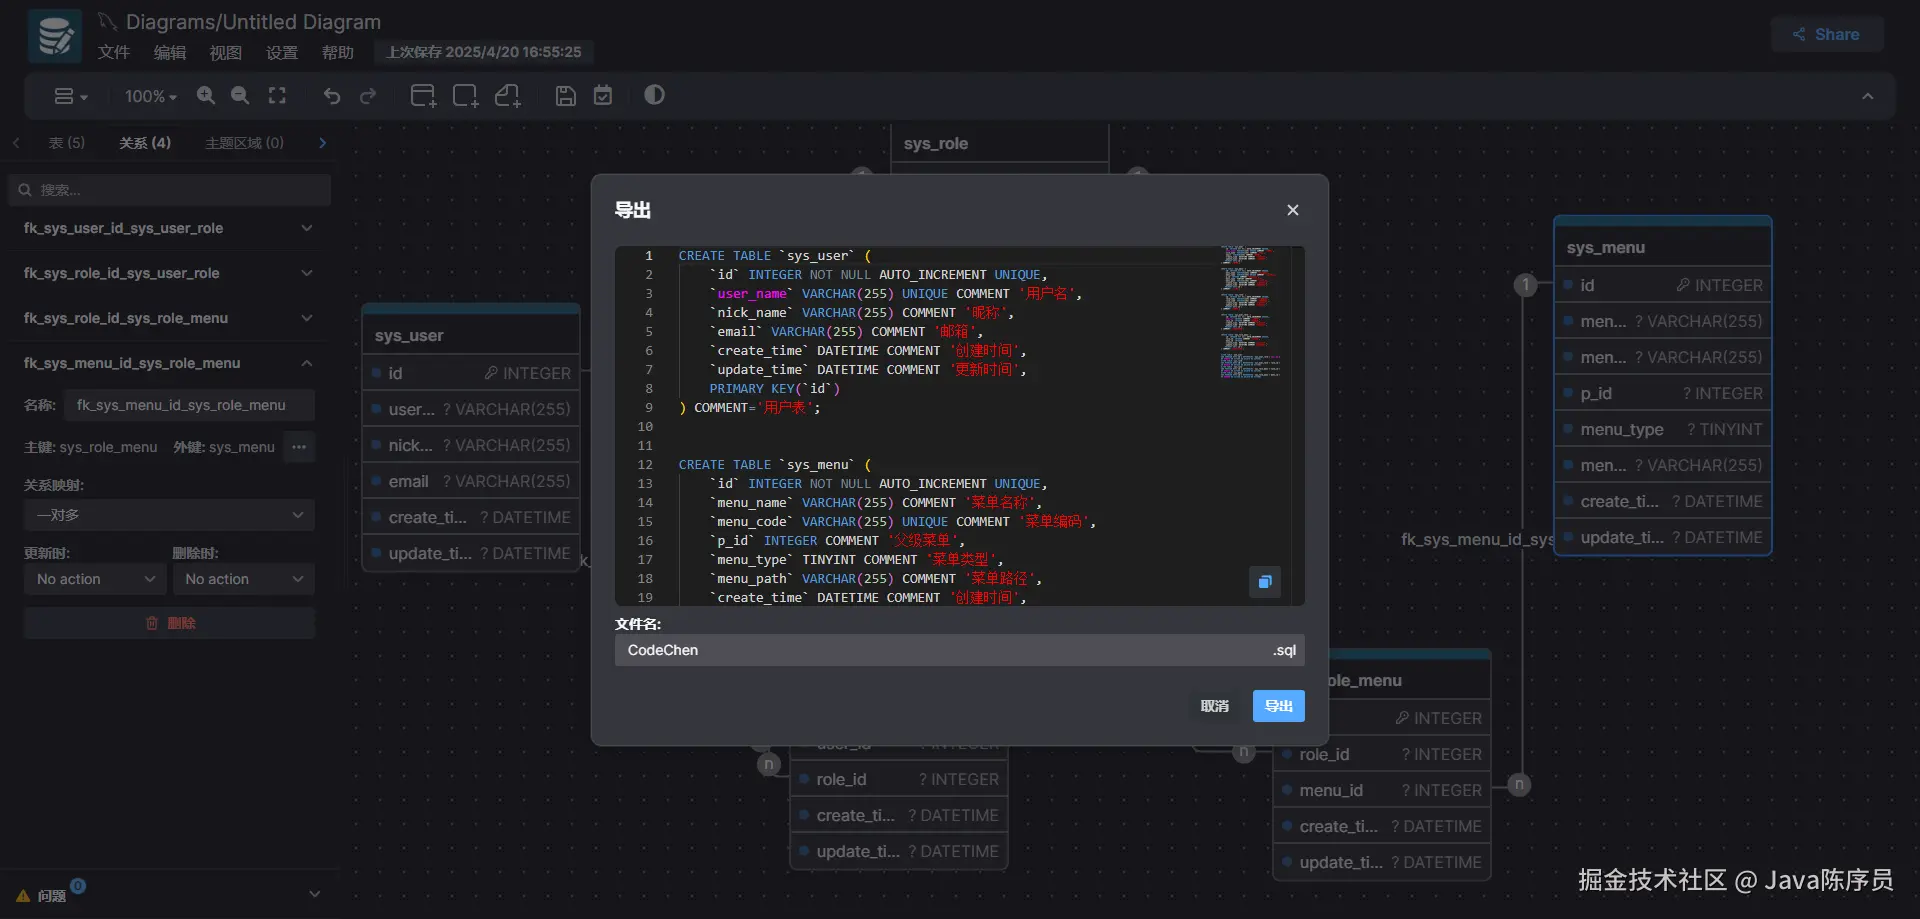Enter fullscreen using the toolbar icon

pyautogui.click(x=277, y=95)
